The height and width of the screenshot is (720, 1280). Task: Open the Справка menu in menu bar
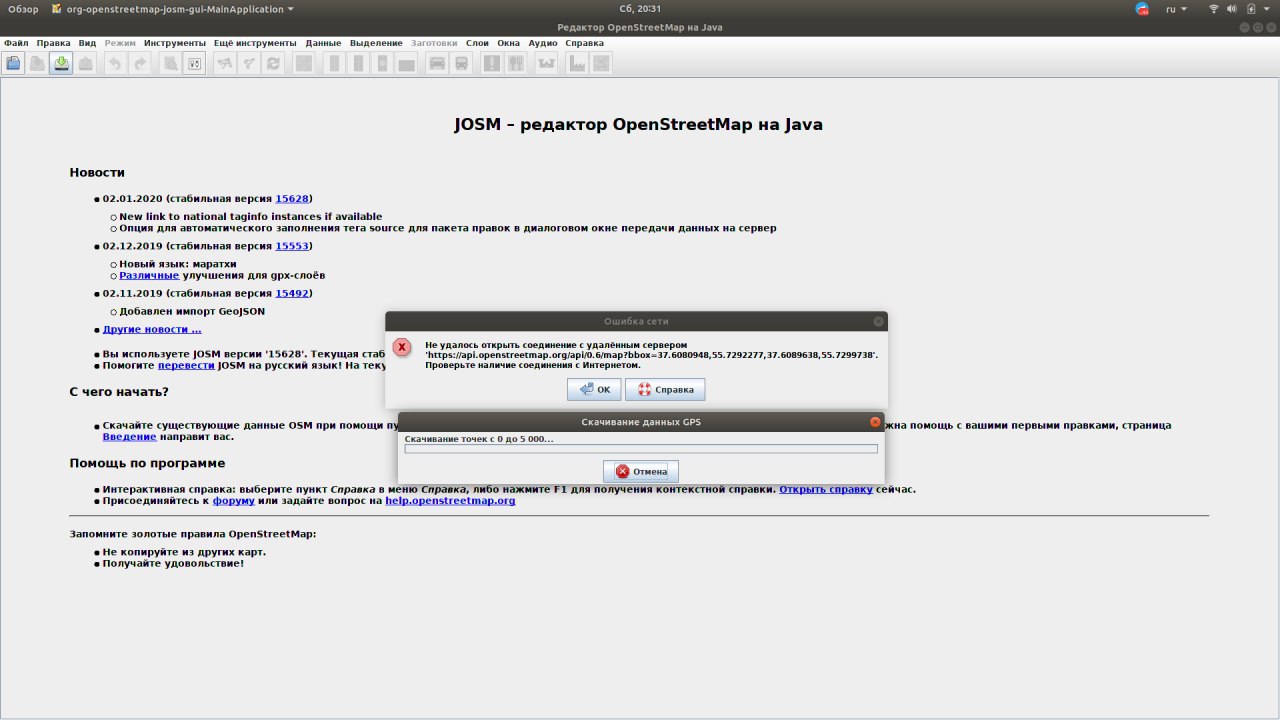(x=584, y=43)
